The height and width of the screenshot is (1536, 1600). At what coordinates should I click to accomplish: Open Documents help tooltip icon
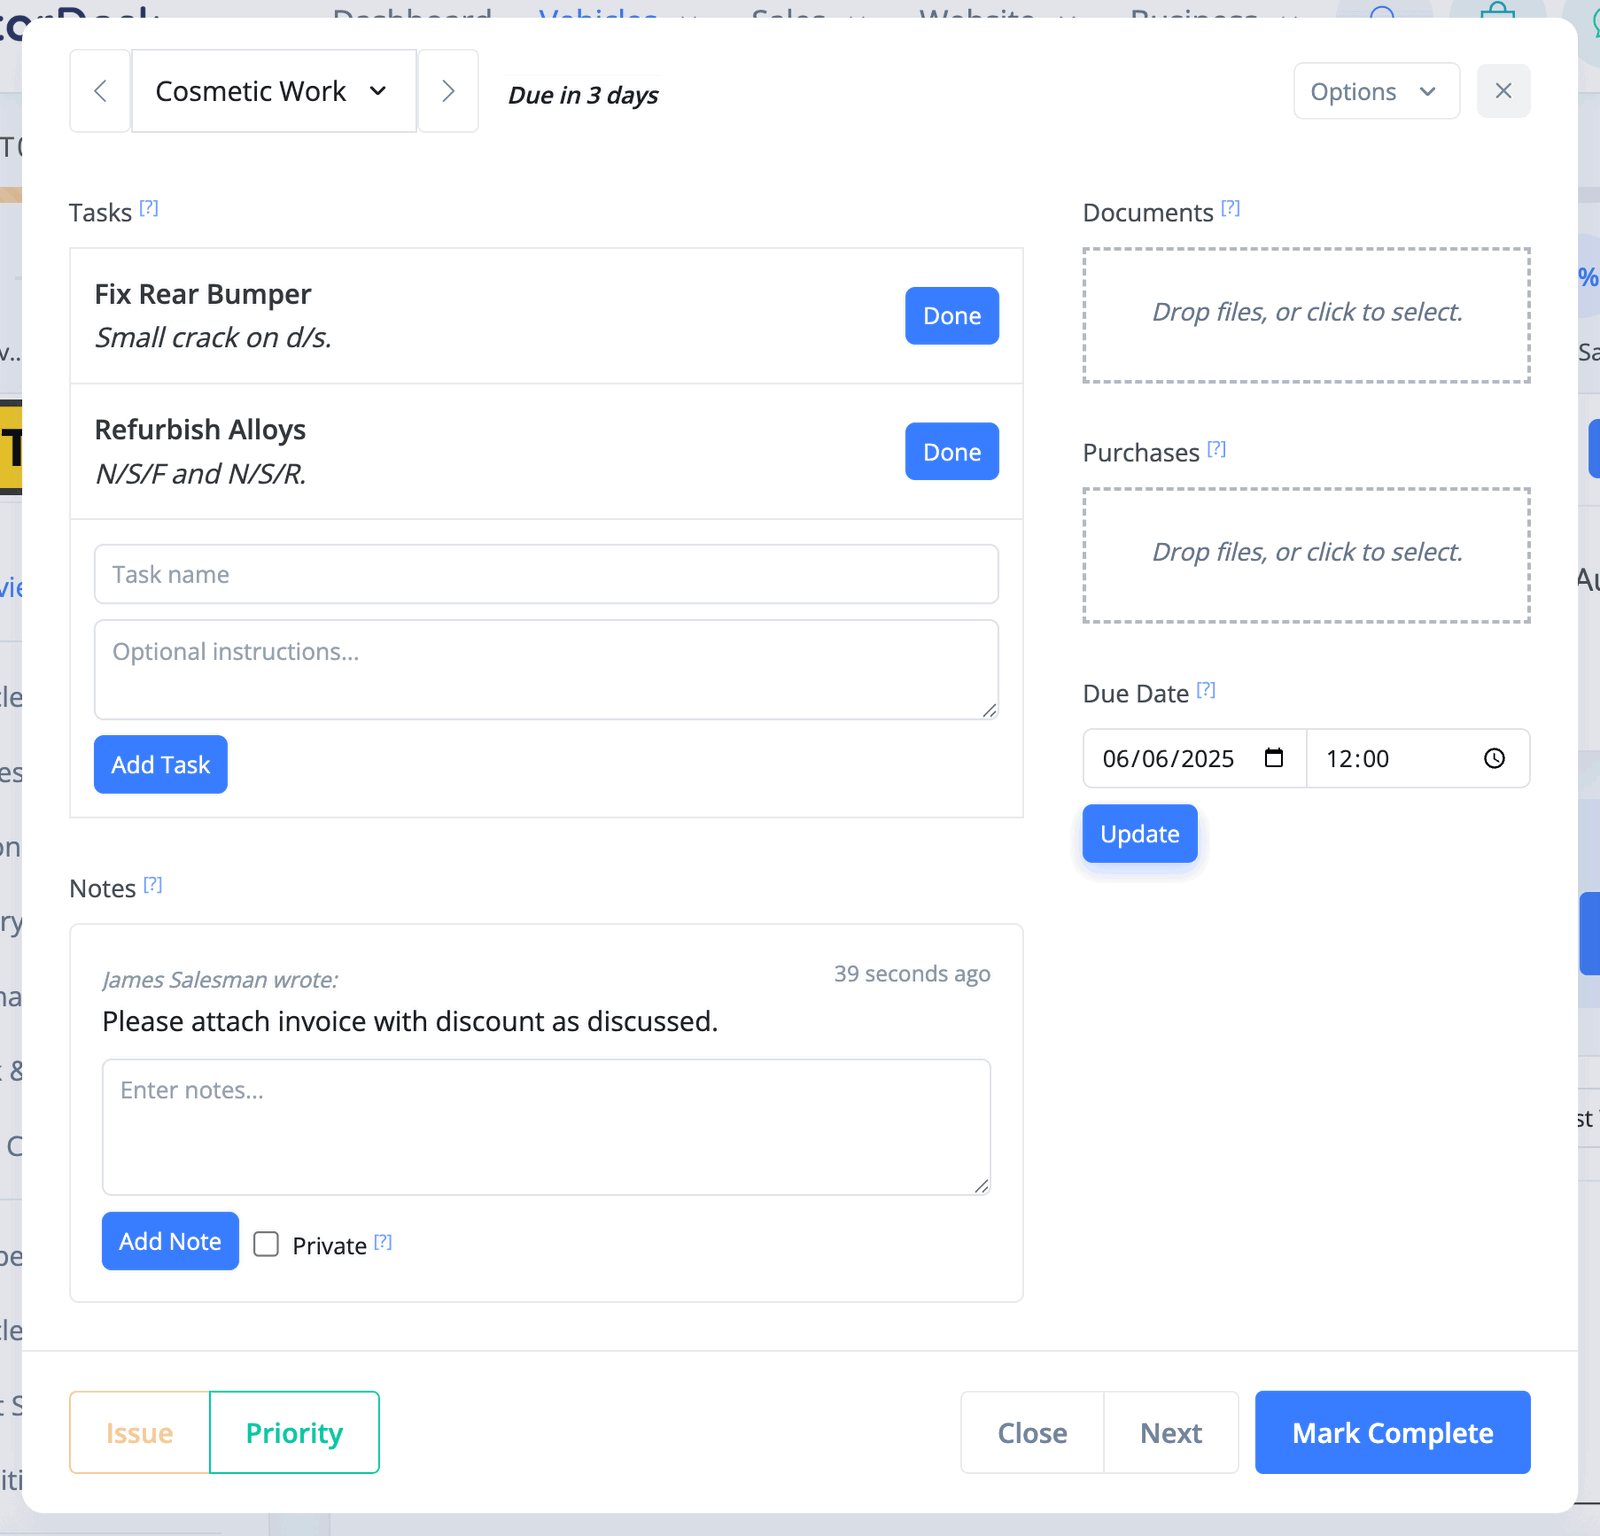(1231, 208)
